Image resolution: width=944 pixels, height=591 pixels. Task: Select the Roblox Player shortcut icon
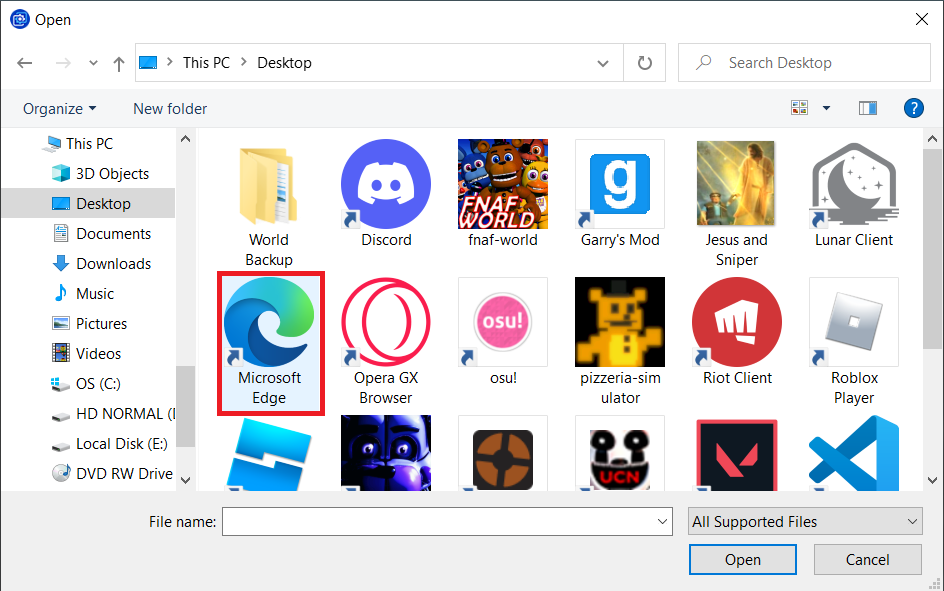(854, 322)
